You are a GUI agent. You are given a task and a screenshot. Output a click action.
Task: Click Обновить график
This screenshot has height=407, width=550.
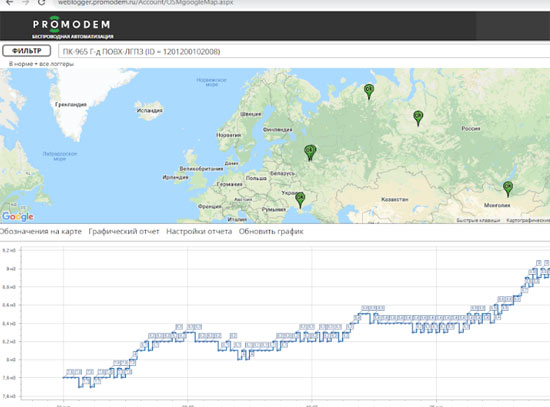pyautogui.click(x=271, y=232)
